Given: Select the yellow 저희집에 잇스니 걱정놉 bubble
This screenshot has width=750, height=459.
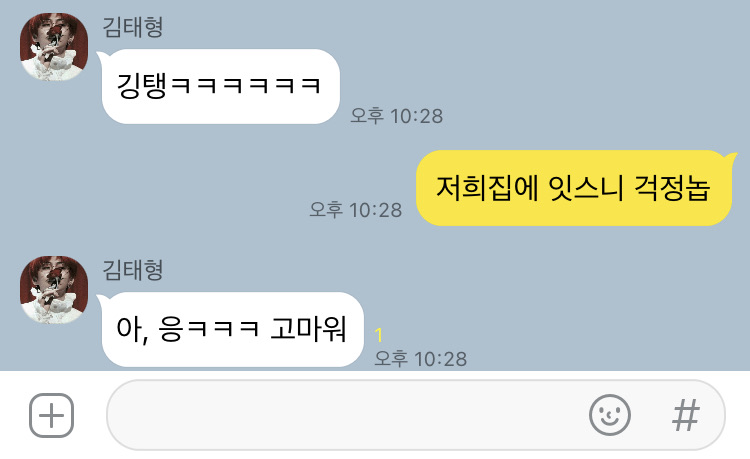Looking at the screenshot, I should point(574,188).
